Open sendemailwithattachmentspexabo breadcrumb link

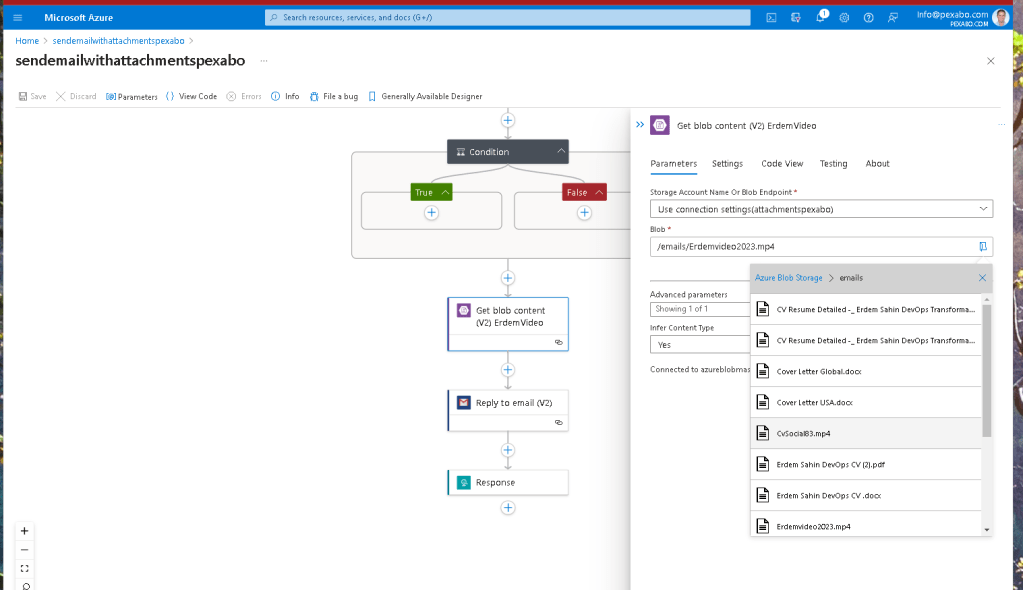click(118, 40)
